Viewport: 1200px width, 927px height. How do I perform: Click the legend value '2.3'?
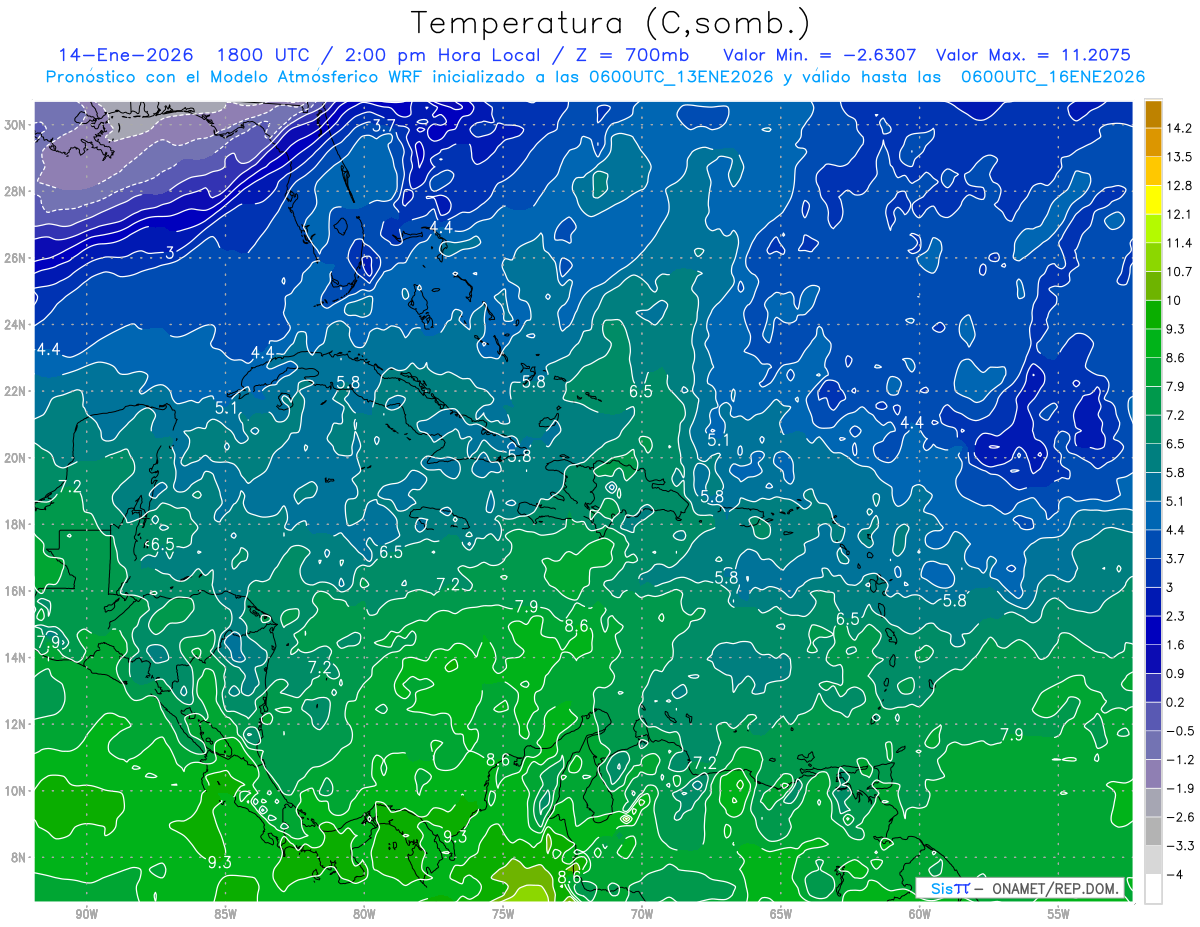pos(1175,616)
